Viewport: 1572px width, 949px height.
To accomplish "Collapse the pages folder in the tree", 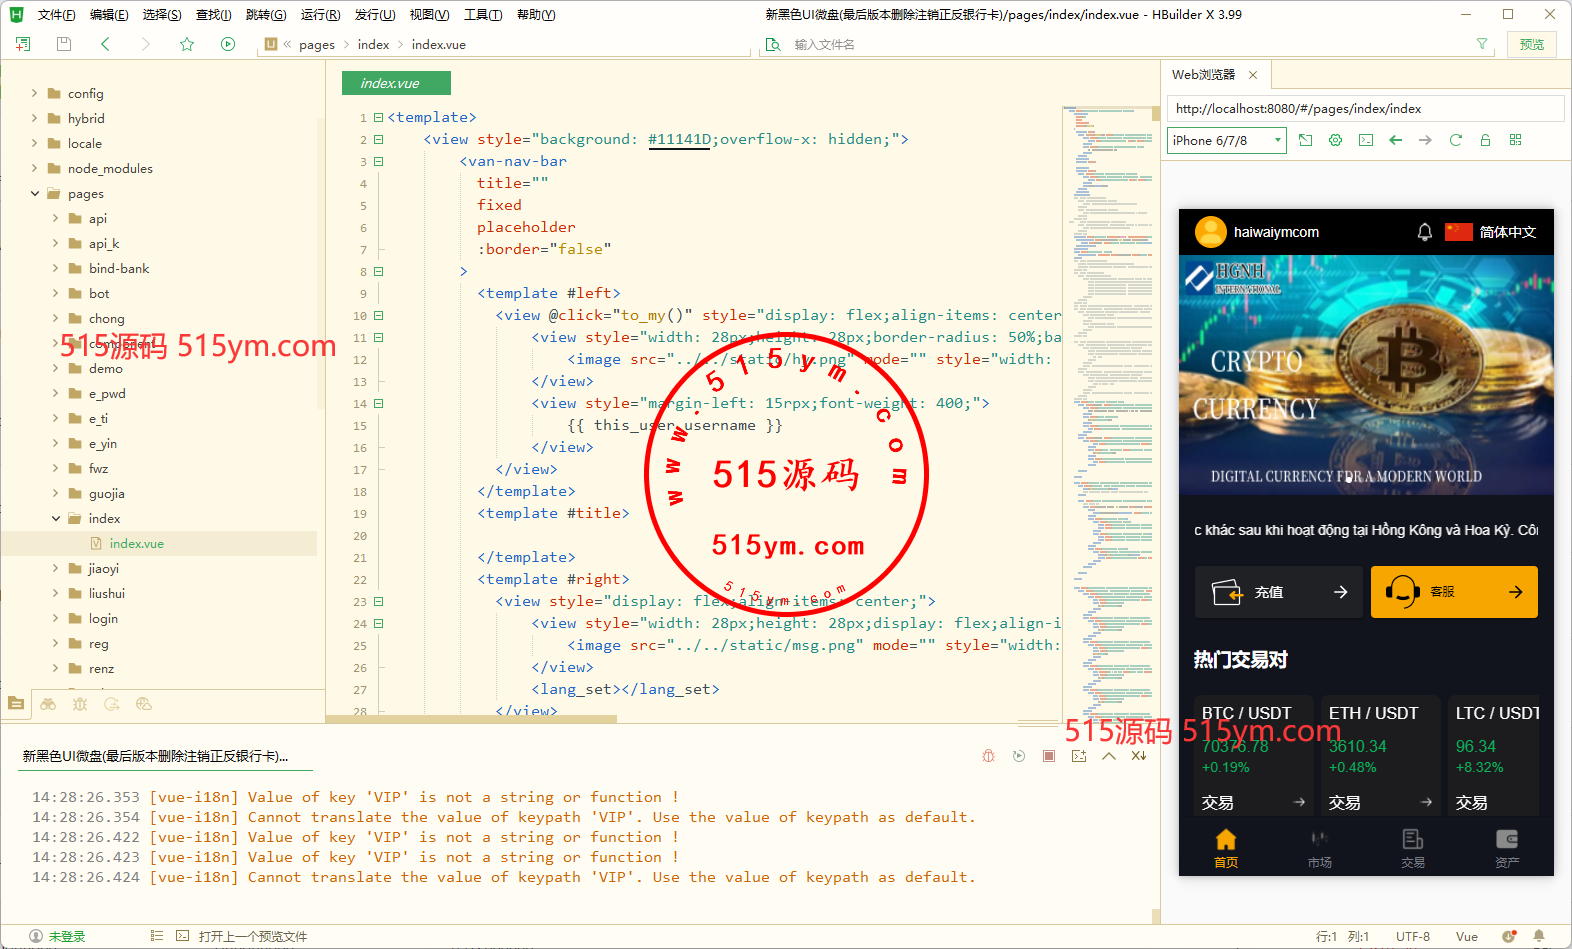I will [35, 194].
